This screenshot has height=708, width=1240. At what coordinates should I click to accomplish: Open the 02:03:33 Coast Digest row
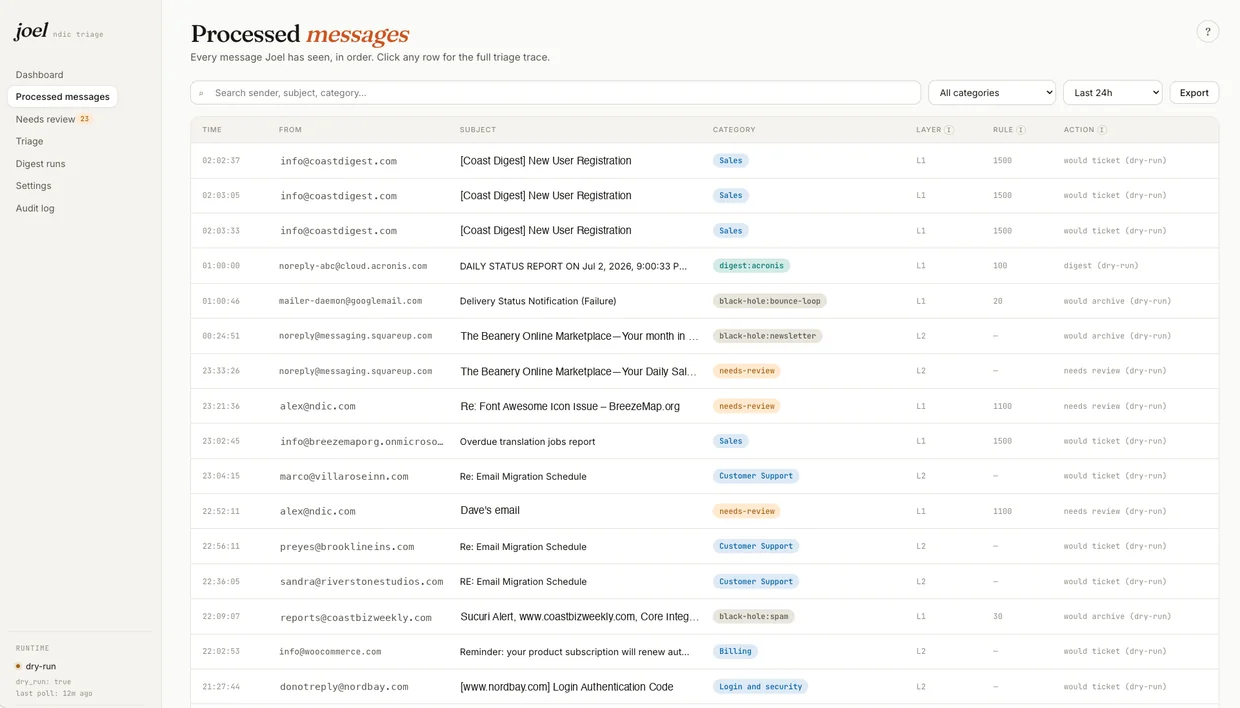click(705, 231)
